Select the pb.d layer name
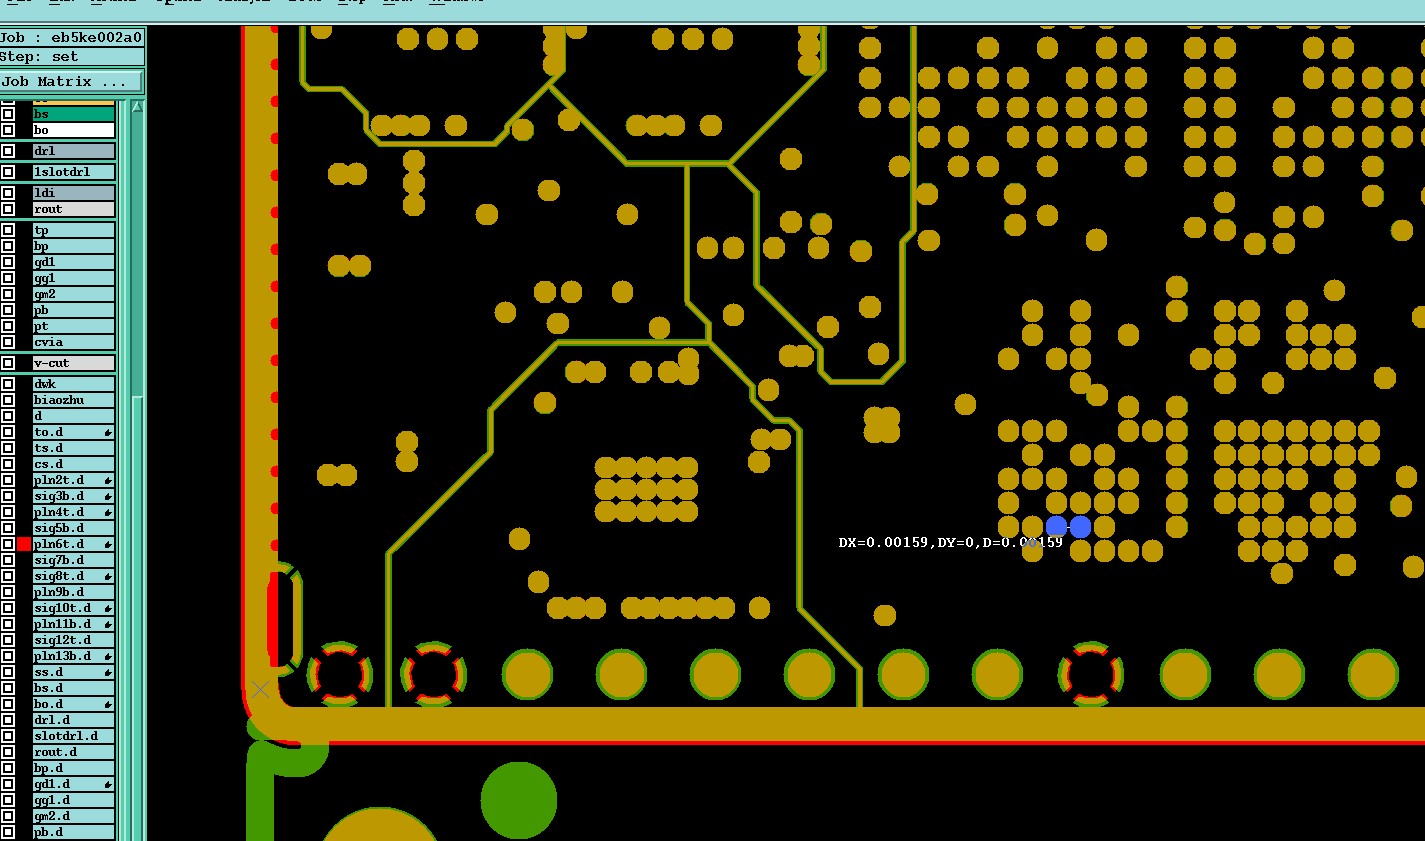 (x=74, y=832)
